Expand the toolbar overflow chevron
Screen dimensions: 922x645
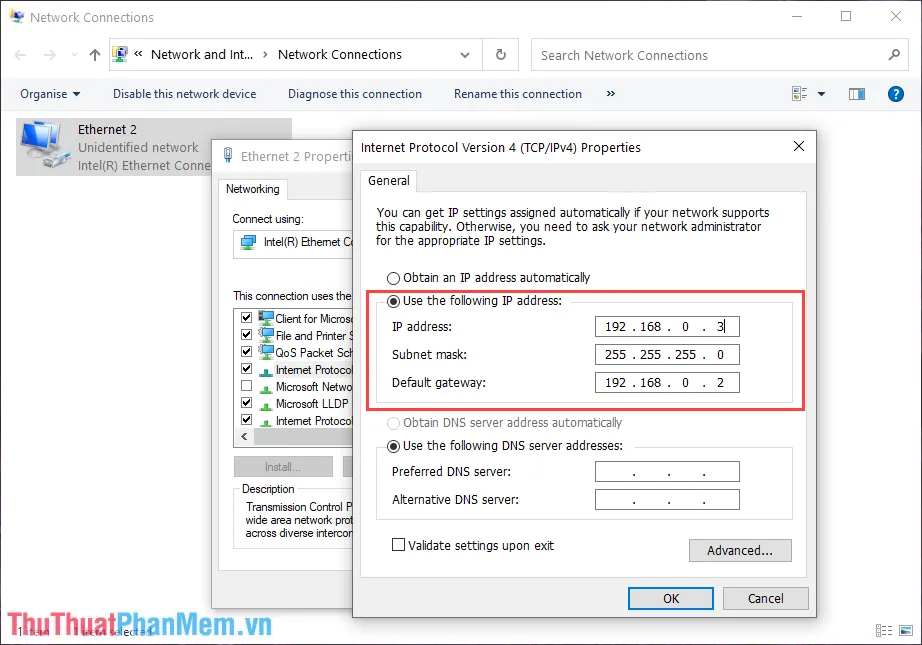611,94
